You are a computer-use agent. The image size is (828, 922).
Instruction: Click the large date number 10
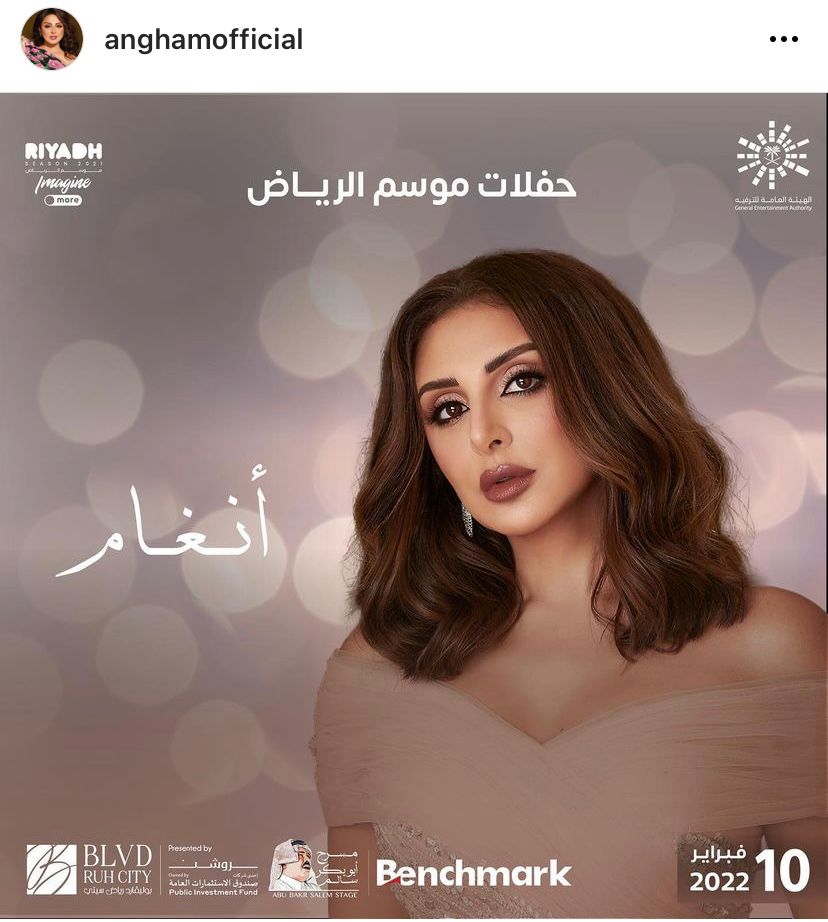click(x=782, y=871)
